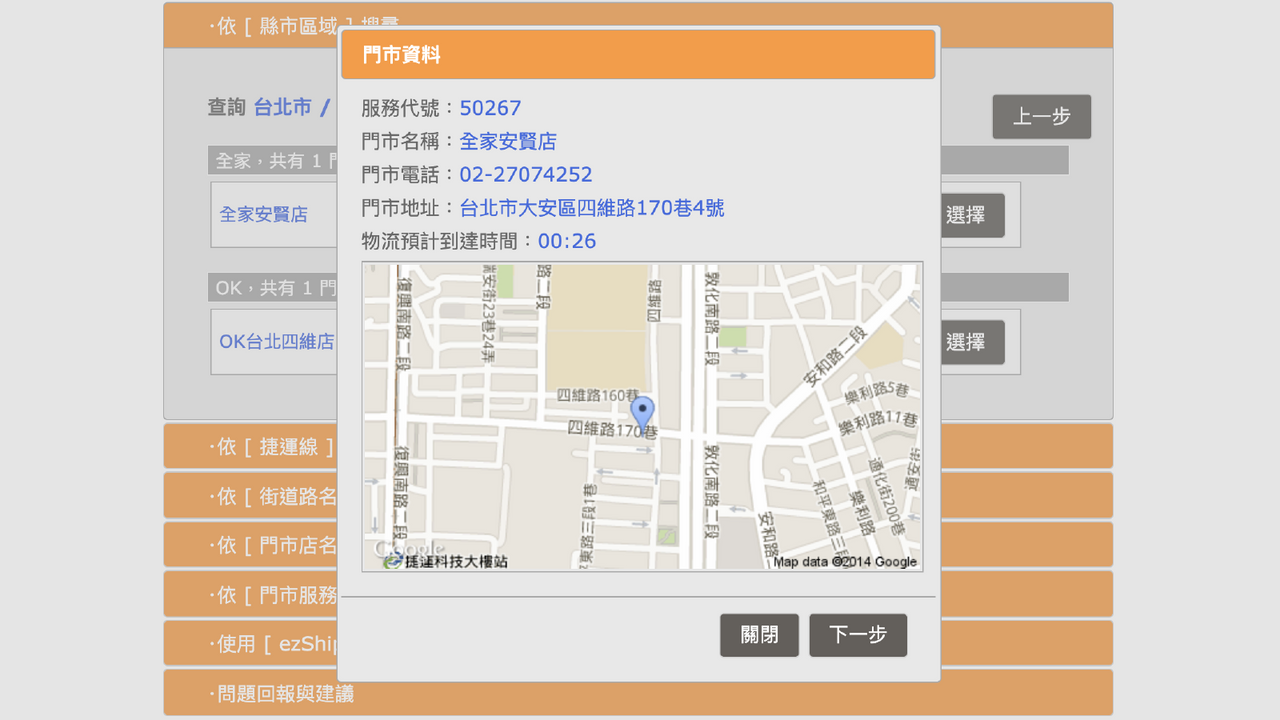Click the phone number 02-27074252 link
The width and height of the screenshot is (1280, 720).
[525, 174]
